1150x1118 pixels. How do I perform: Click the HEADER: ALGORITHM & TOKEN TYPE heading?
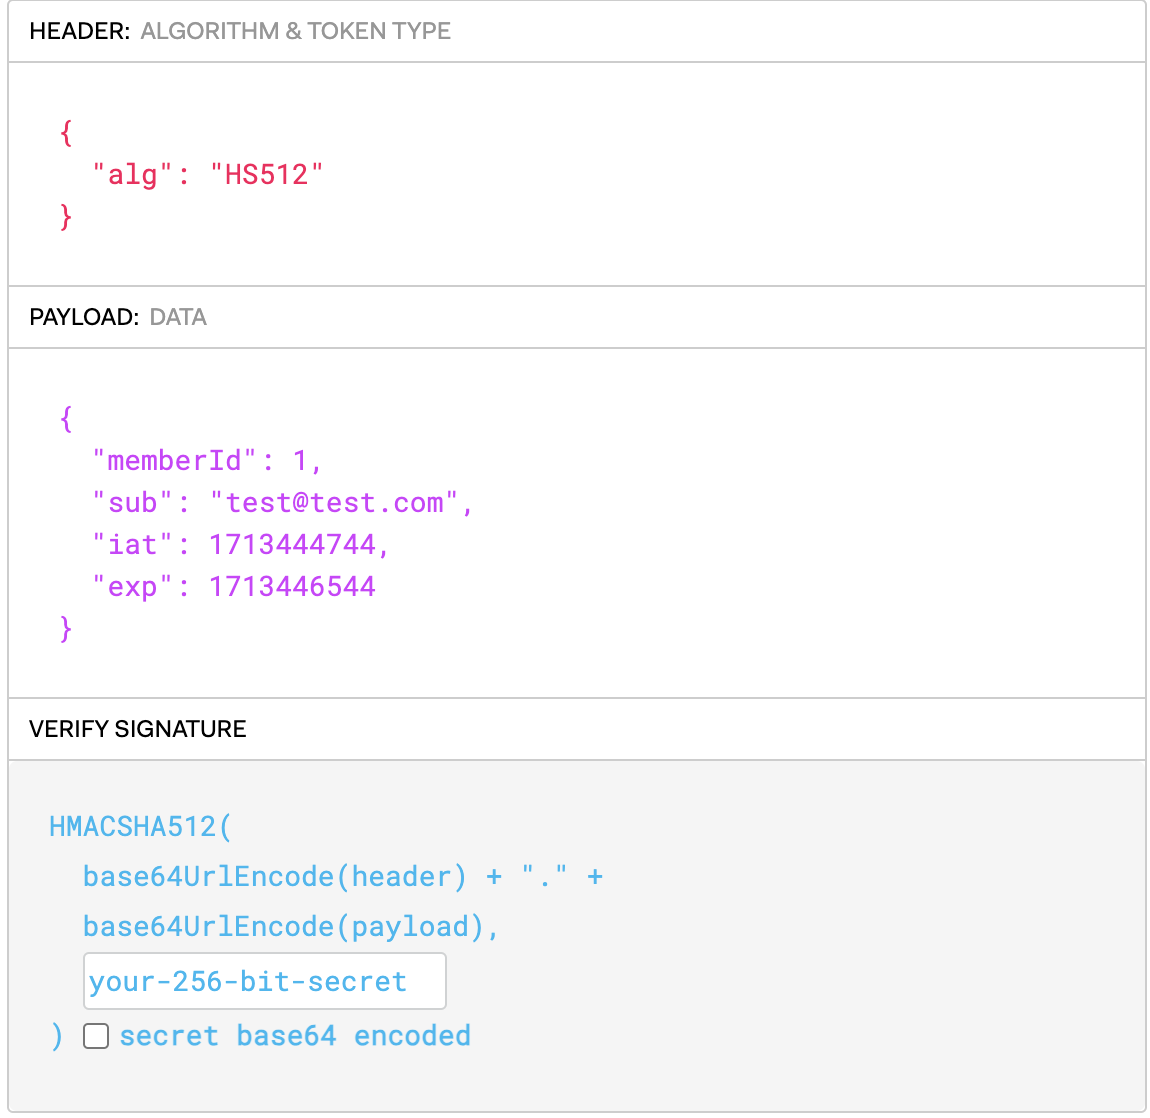(x=240, y=31)
